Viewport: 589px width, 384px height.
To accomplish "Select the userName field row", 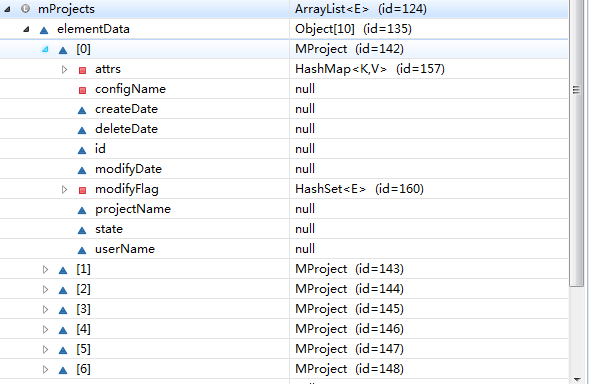I will coord(284,249).
